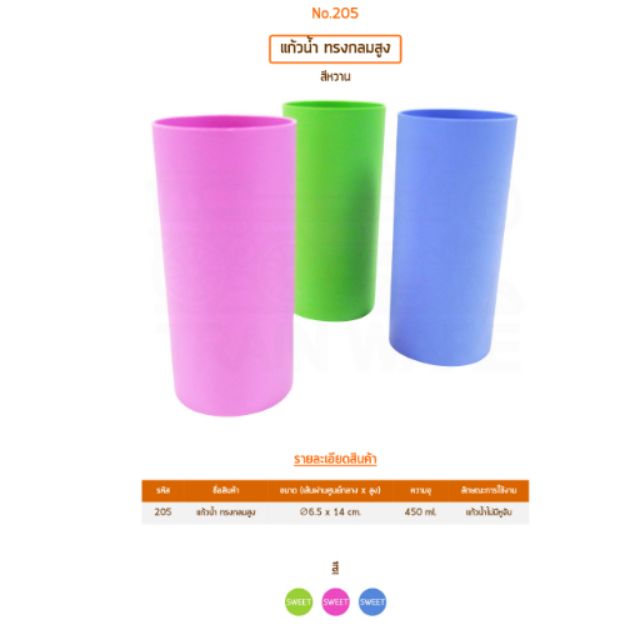Select the green SWEET color circle
Viewport: 640px width, 640px height.
tap(299, 602)
